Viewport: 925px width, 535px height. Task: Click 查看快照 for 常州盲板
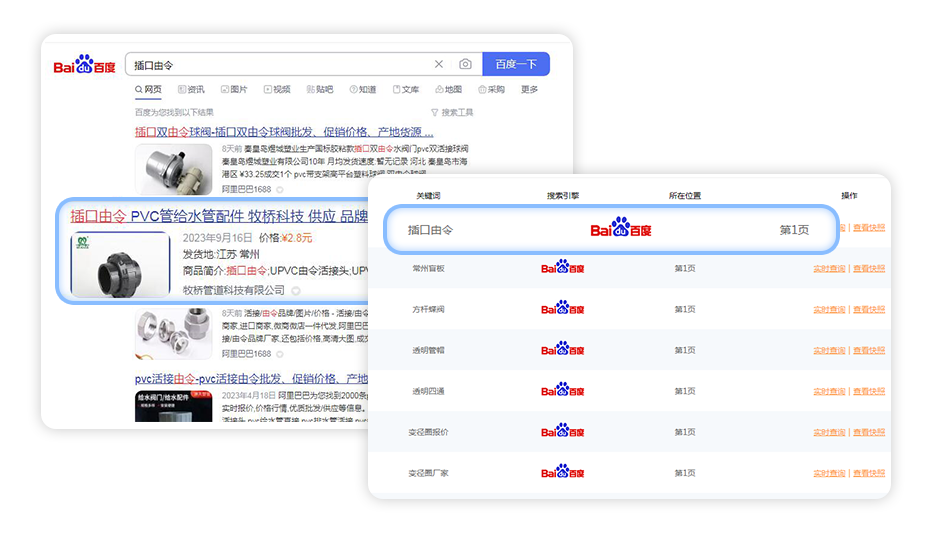click(869, 268)
